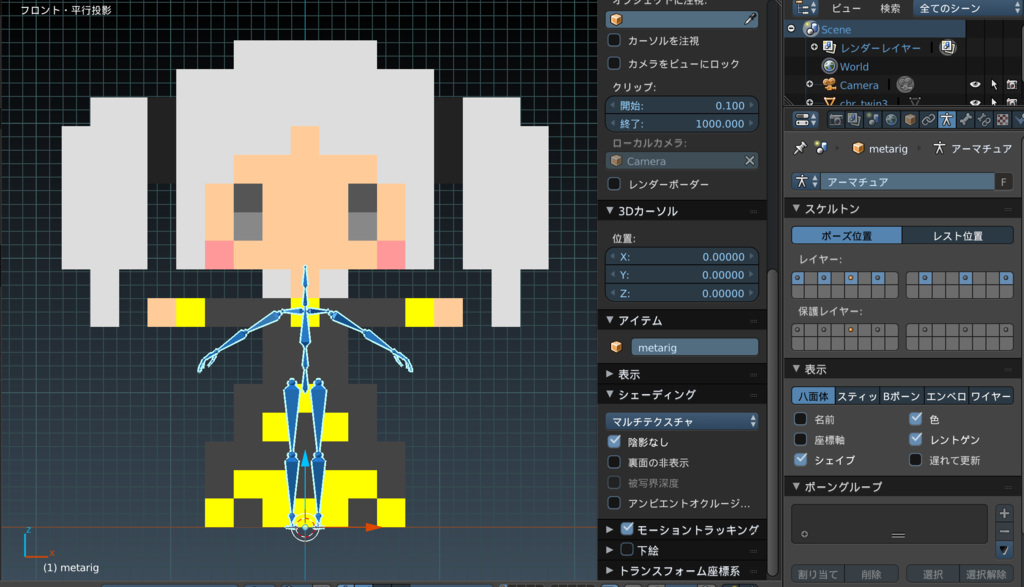1024x587 pixels.
Task: Click the eyedropper in the object focus field
Action: coord(750,20)
